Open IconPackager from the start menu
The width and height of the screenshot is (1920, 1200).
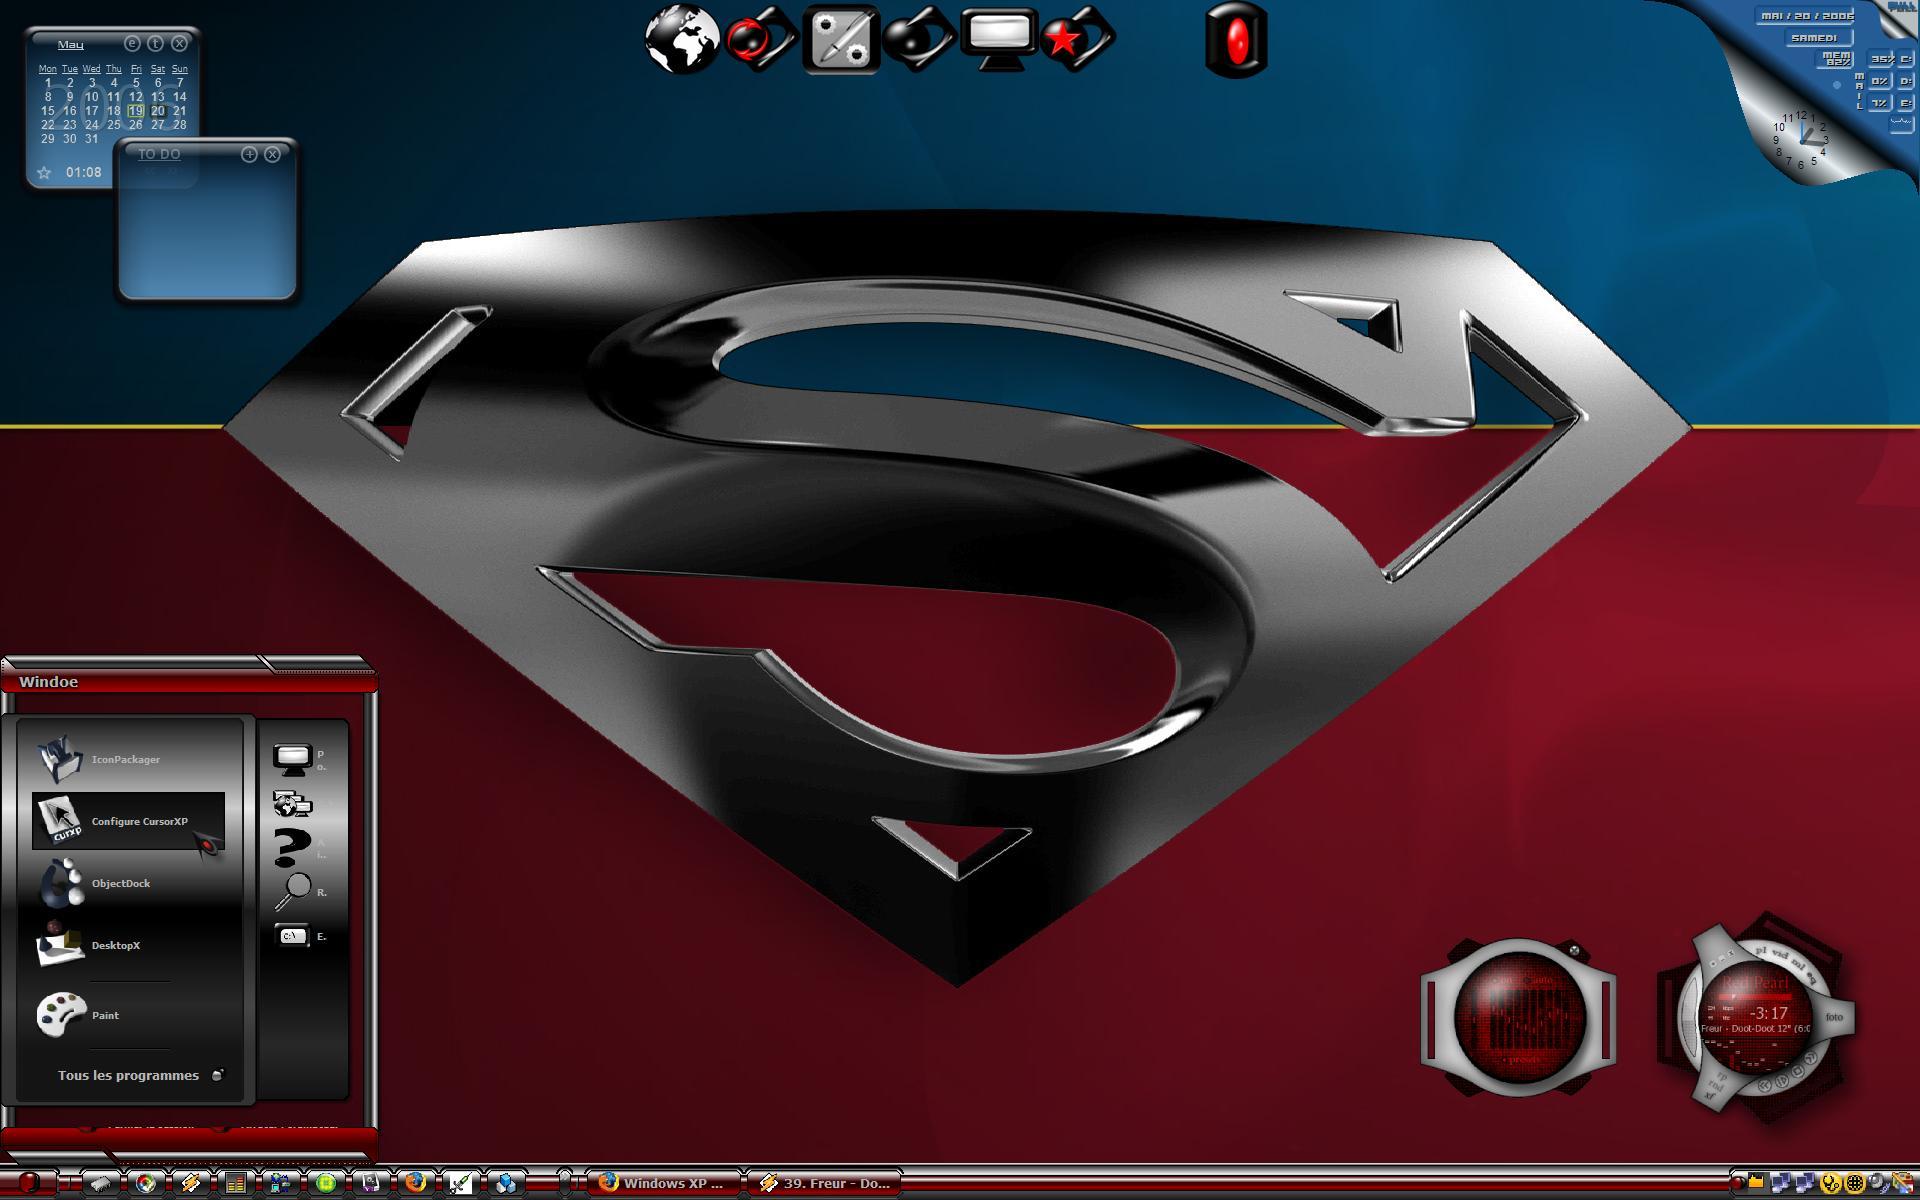tap(126, 759)
